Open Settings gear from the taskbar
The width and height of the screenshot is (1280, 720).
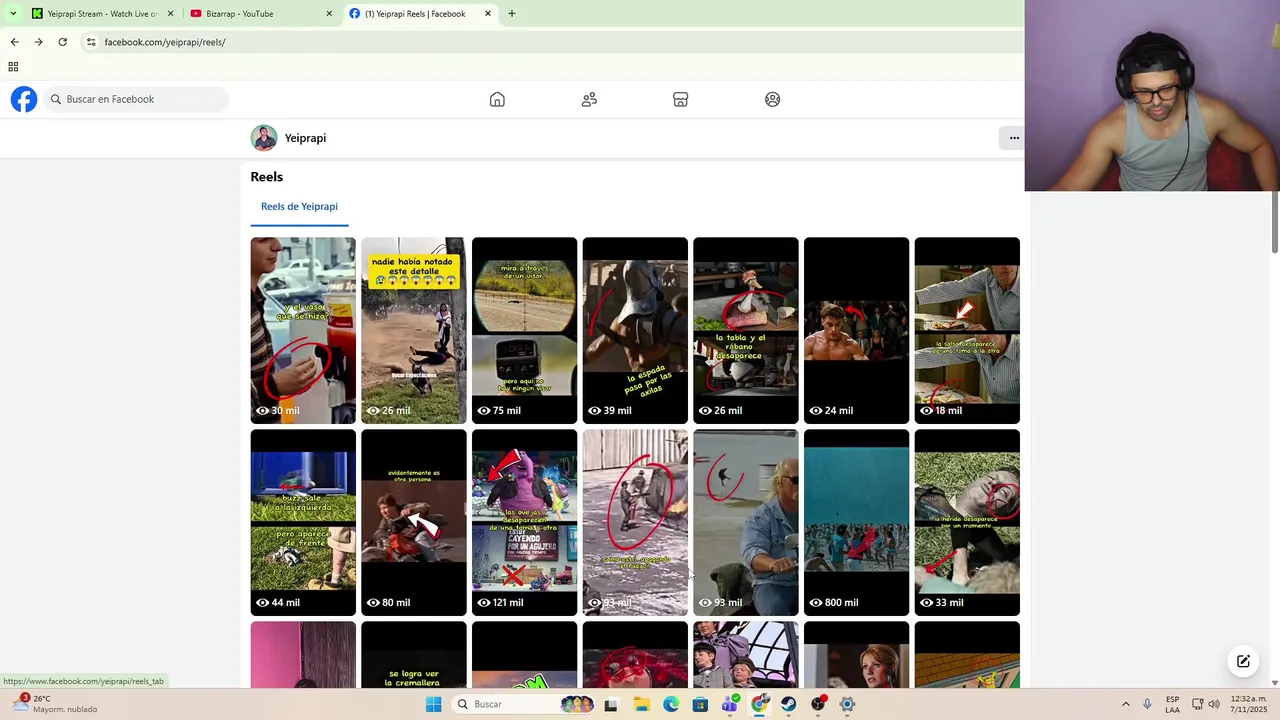point(847,704)
